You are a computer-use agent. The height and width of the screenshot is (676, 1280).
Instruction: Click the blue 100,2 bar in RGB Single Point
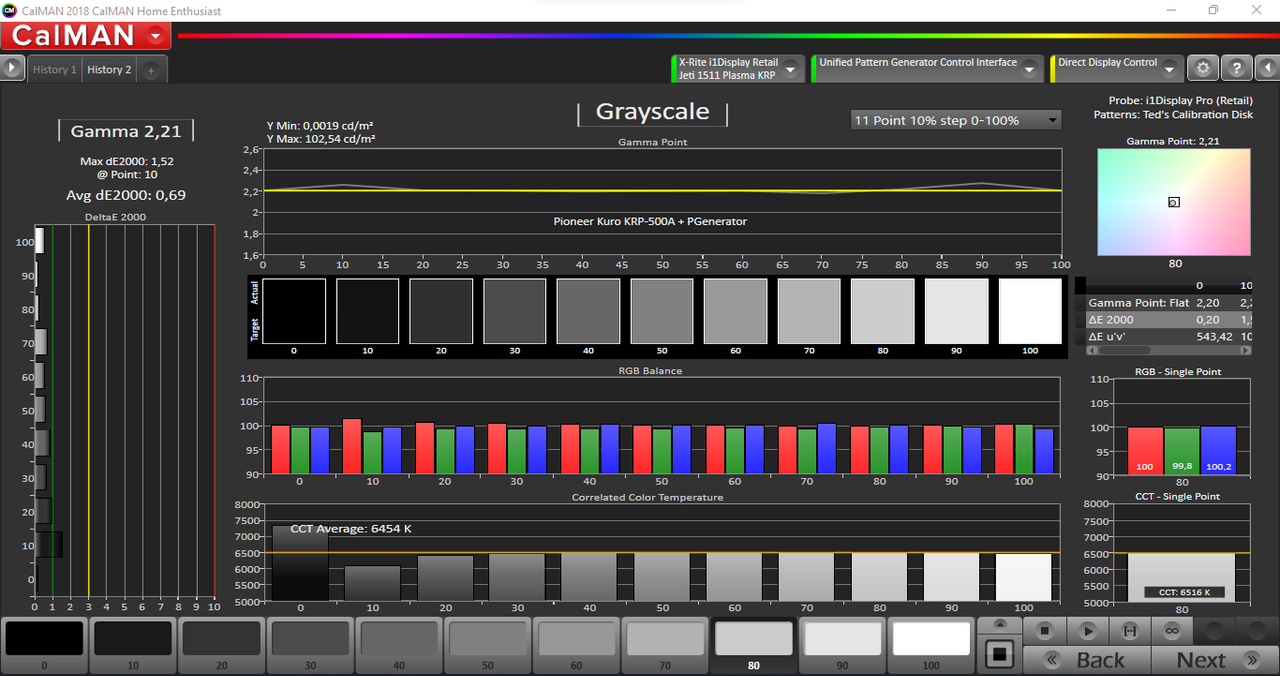1218,450
